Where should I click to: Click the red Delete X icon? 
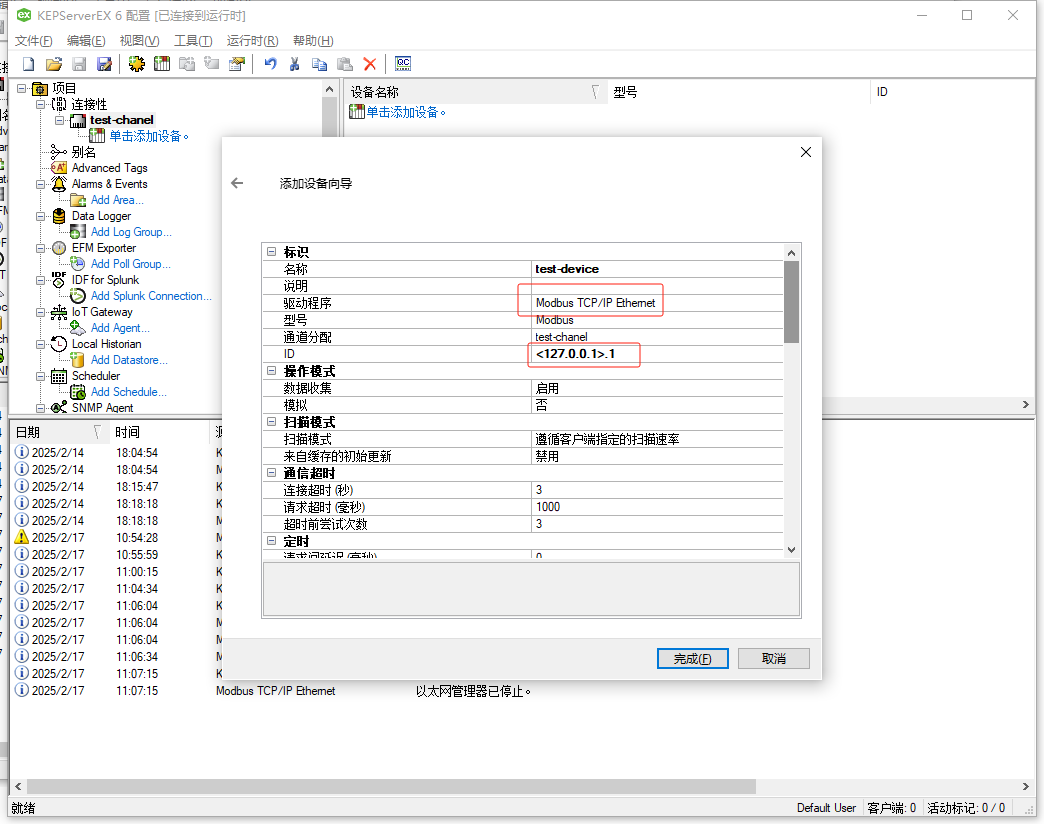pos(370,64)
